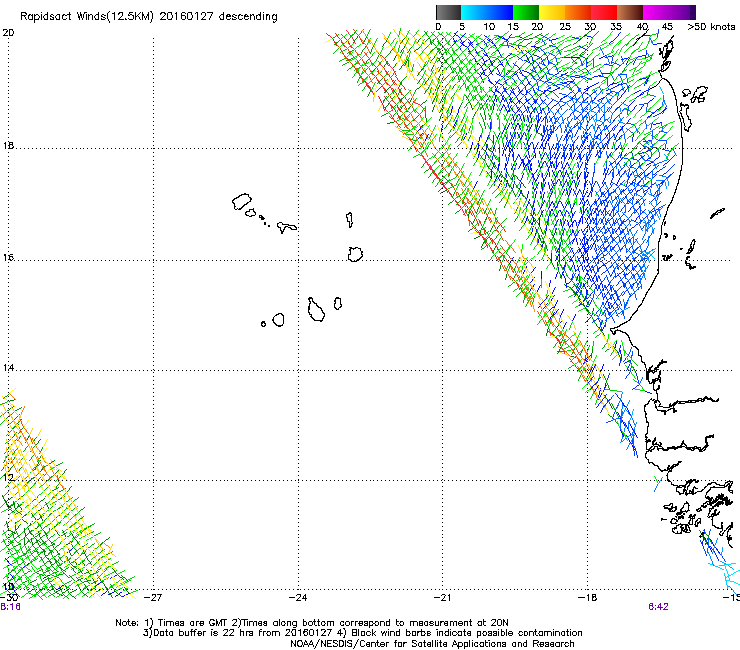Select the longitude label '-18'
The width and height of the screenshot is (740, 650).
click(x=587, y=597)
